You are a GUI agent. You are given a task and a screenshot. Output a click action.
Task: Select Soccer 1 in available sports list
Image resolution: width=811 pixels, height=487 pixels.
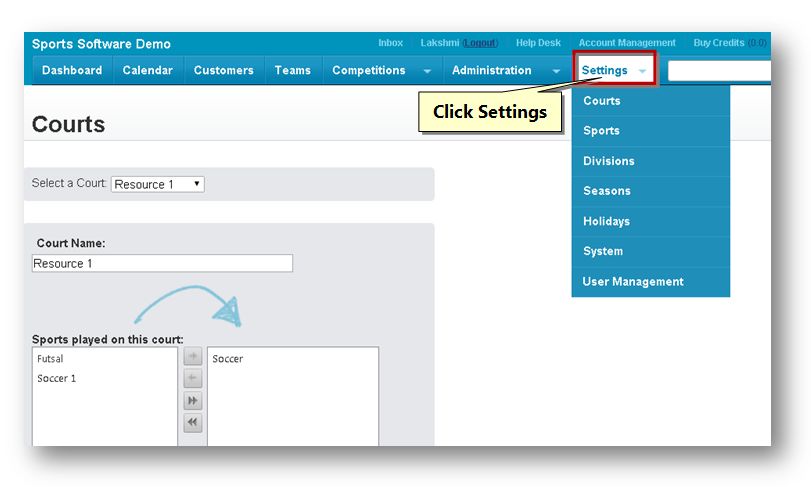(x=56, y=378)
